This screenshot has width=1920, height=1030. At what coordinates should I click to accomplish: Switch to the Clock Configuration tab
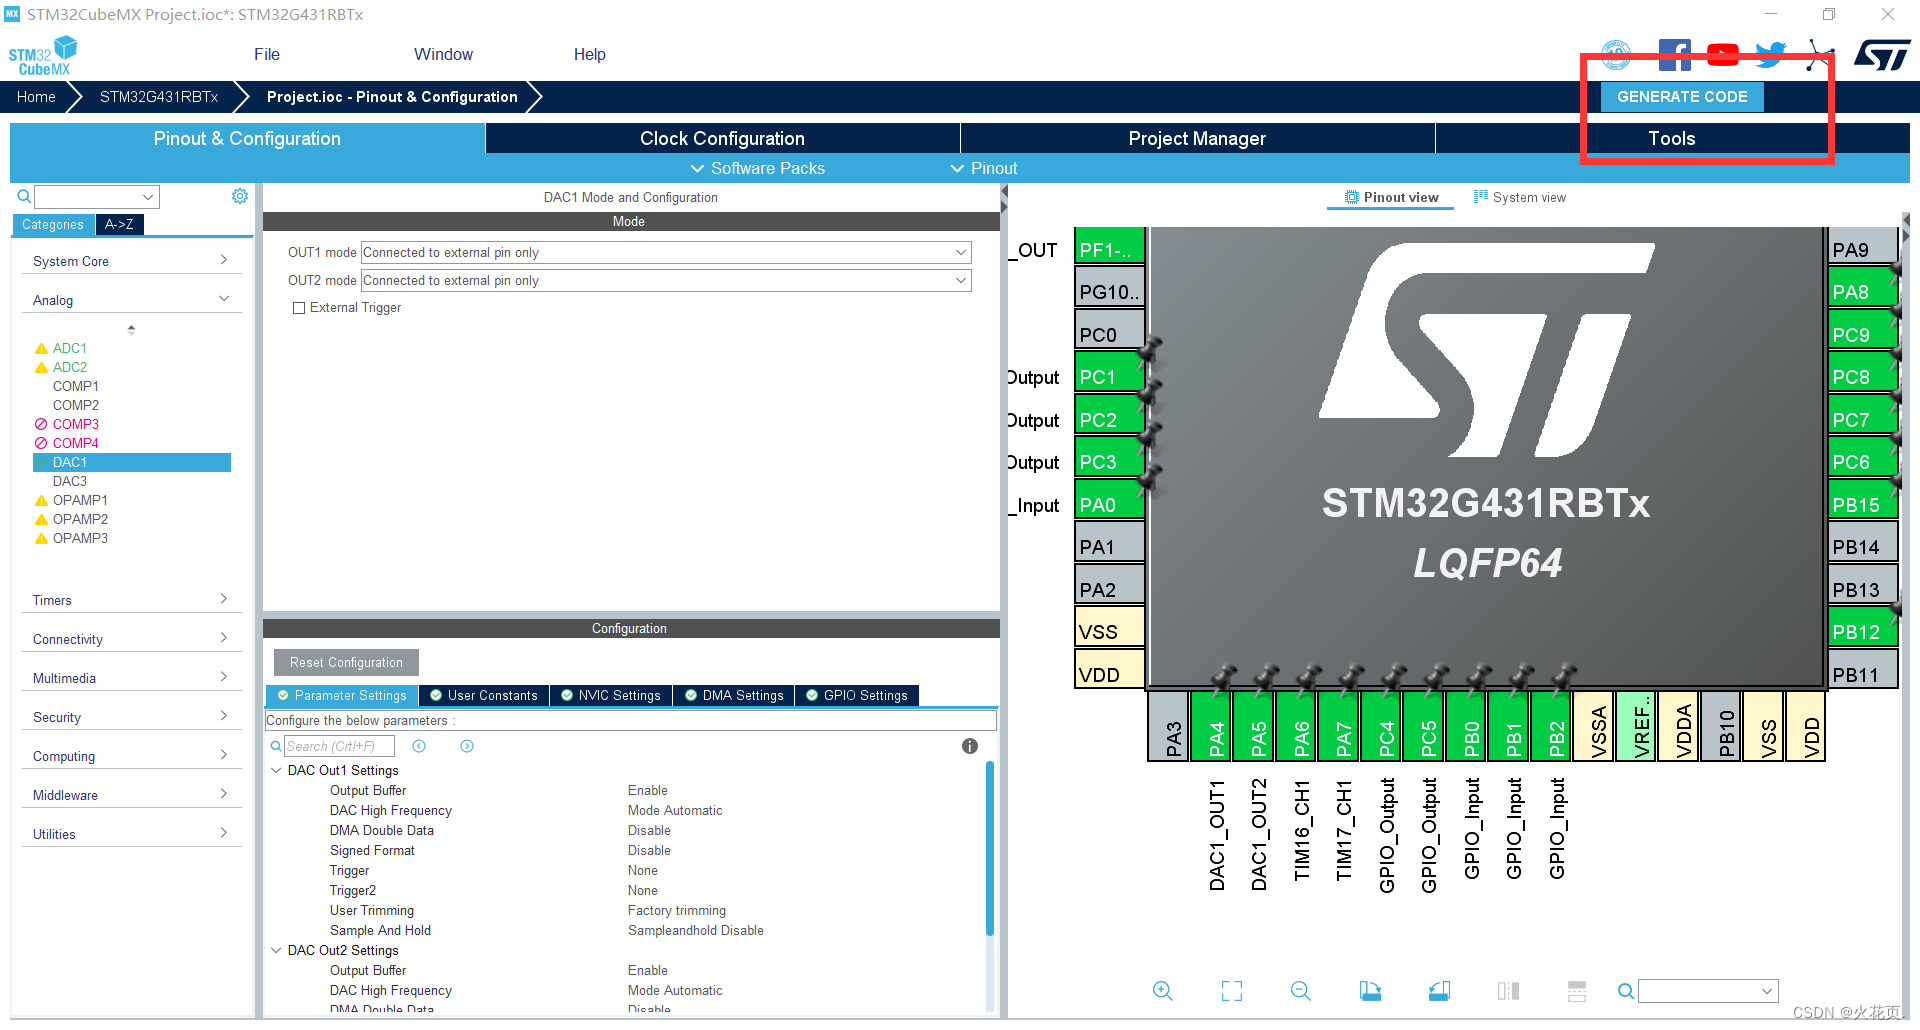(x=721, y=138)
